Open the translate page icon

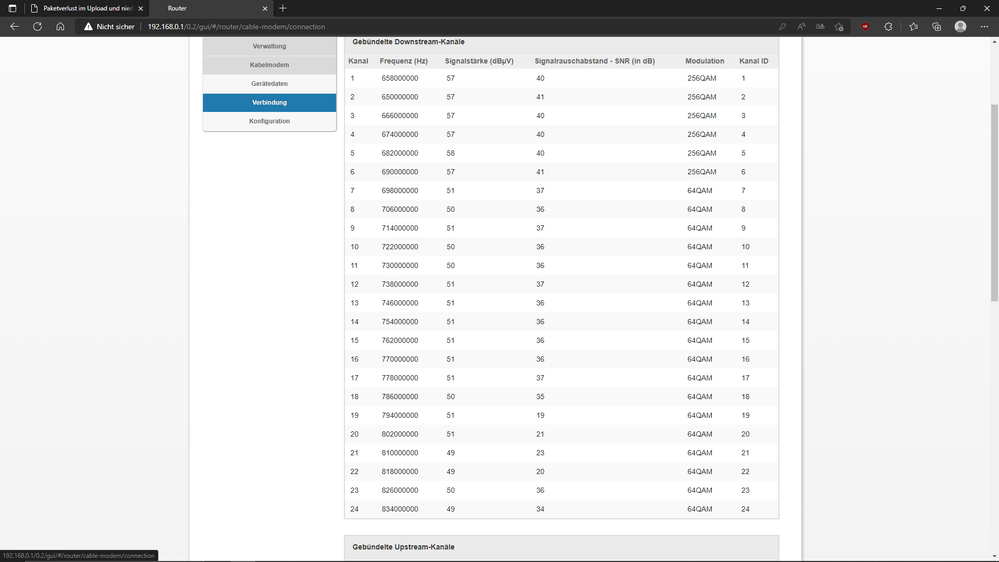(820, 27)
